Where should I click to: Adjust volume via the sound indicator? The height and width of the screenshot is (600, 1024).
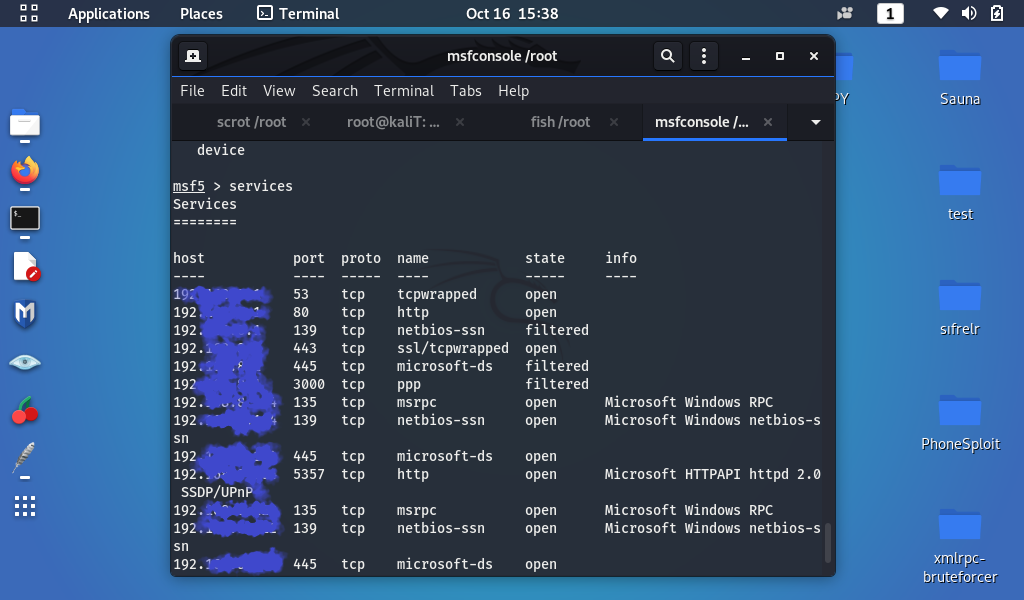coord(968,14)
